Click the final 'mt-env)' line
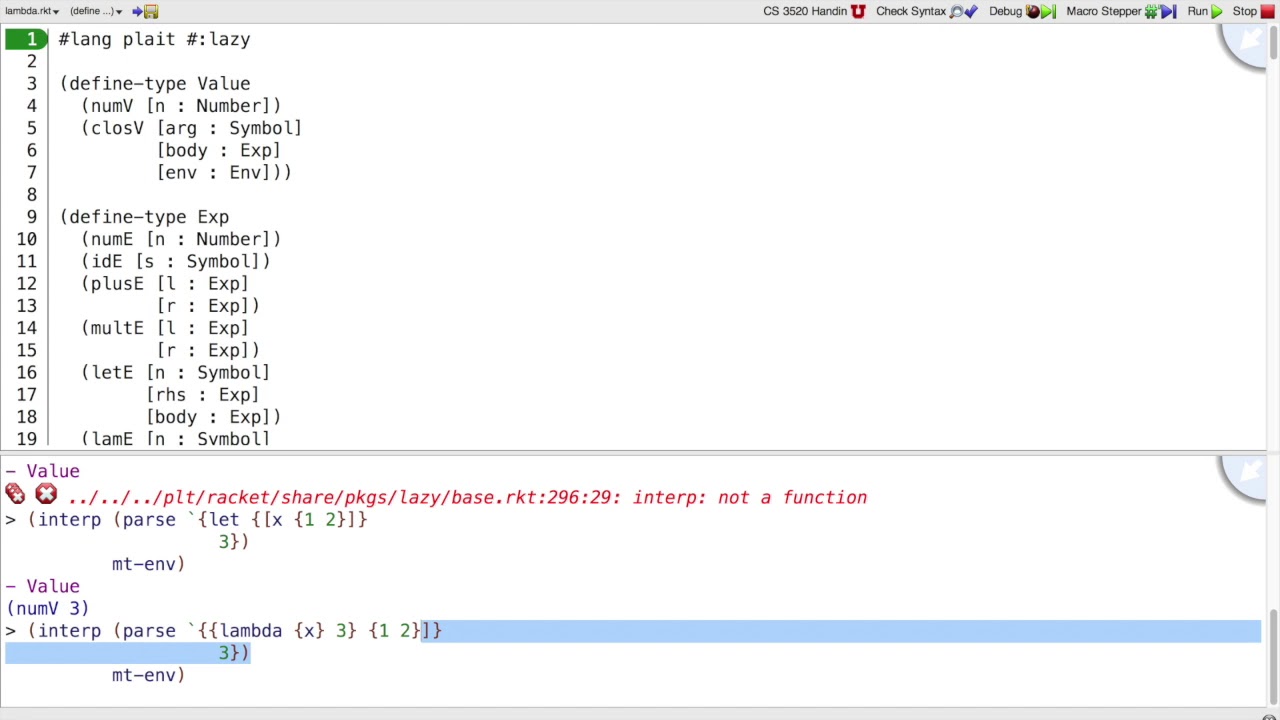Screen dimensions: 1280x720 pos(148,675)
